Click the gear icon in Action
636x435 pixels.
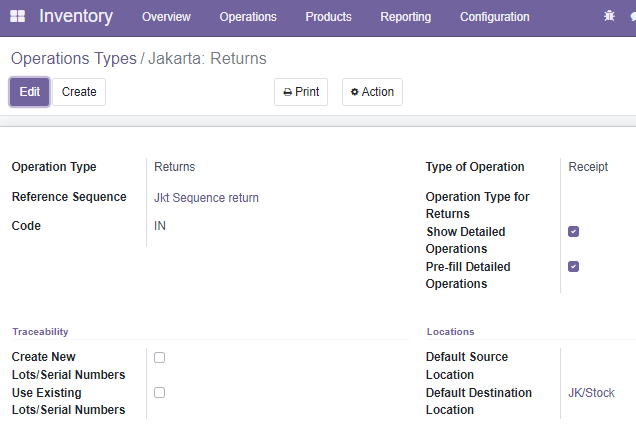click(x=354, y=92)
